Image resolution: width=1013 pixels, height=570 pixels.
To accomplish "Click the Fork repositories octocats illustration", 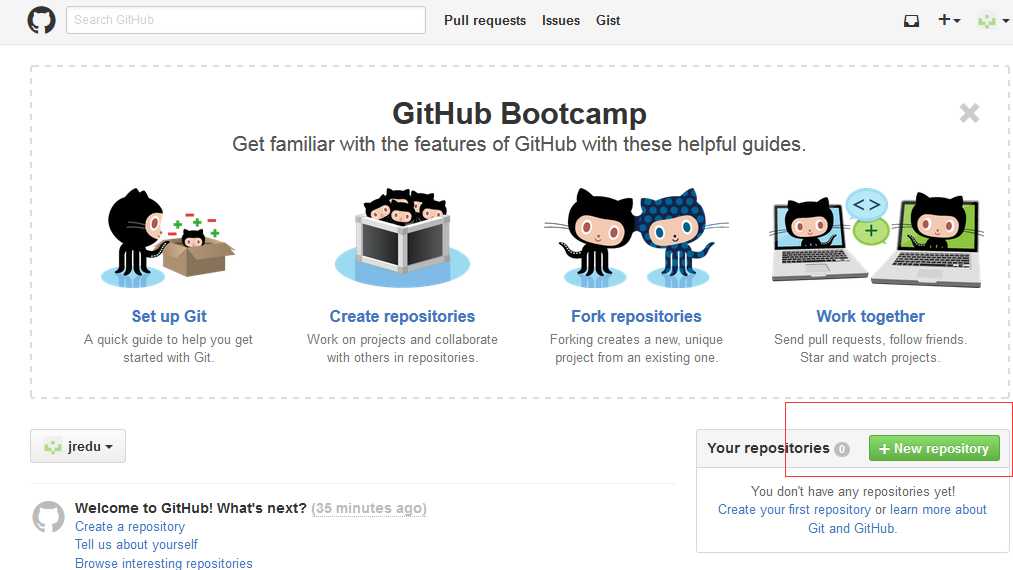I will click(x=636, y=238).
